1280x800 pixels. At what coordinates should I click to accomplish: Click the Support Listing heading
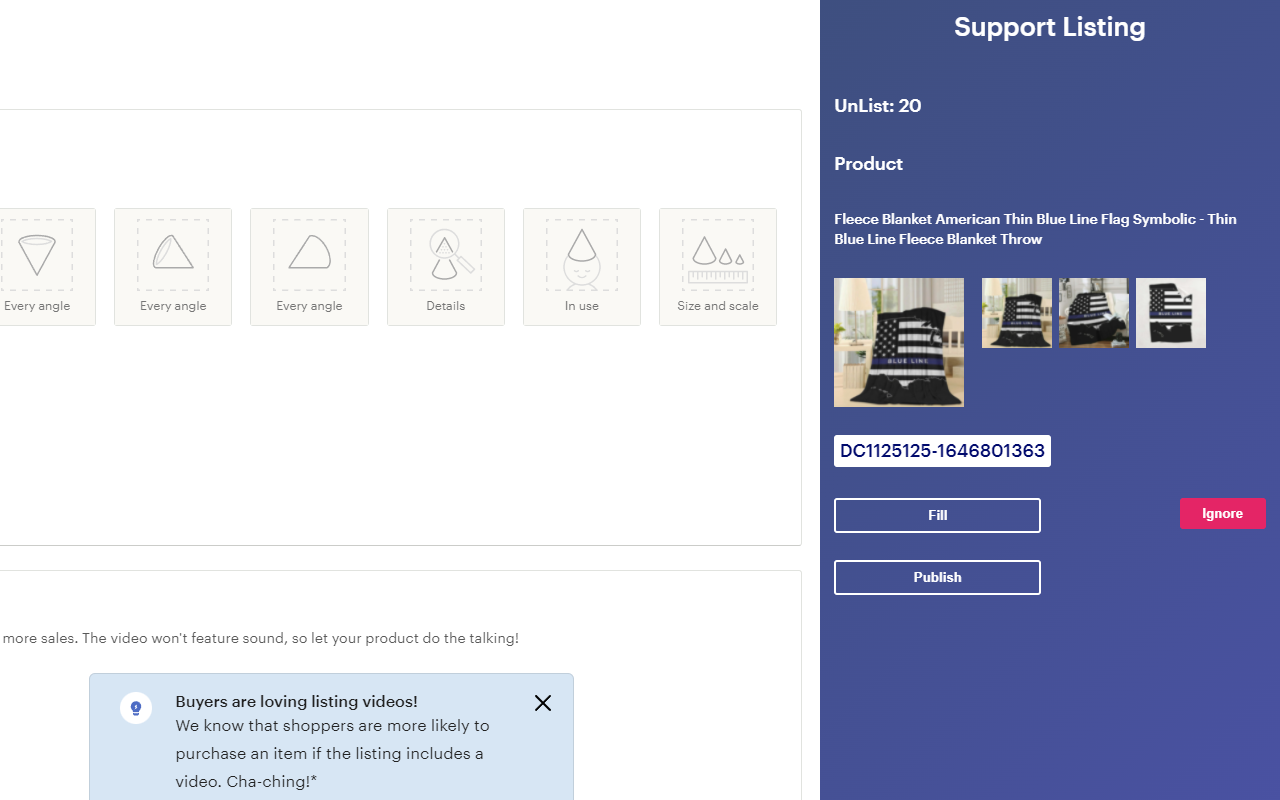(1050, 27)
